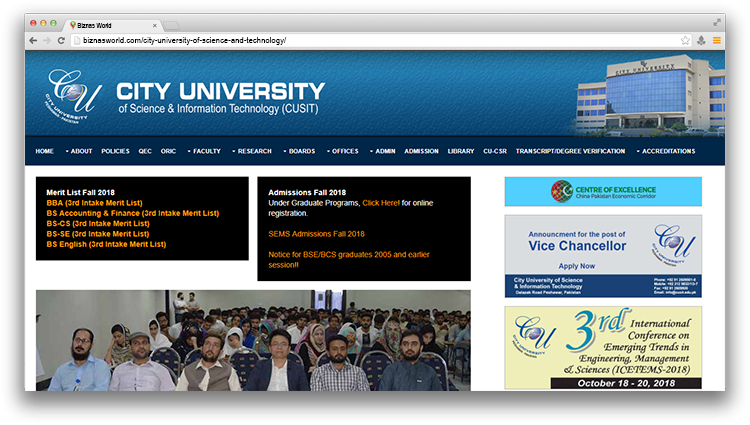This screenshot has width=750, height=425.
Task: Go to the HOME menu item
Action: pos(44,151)
